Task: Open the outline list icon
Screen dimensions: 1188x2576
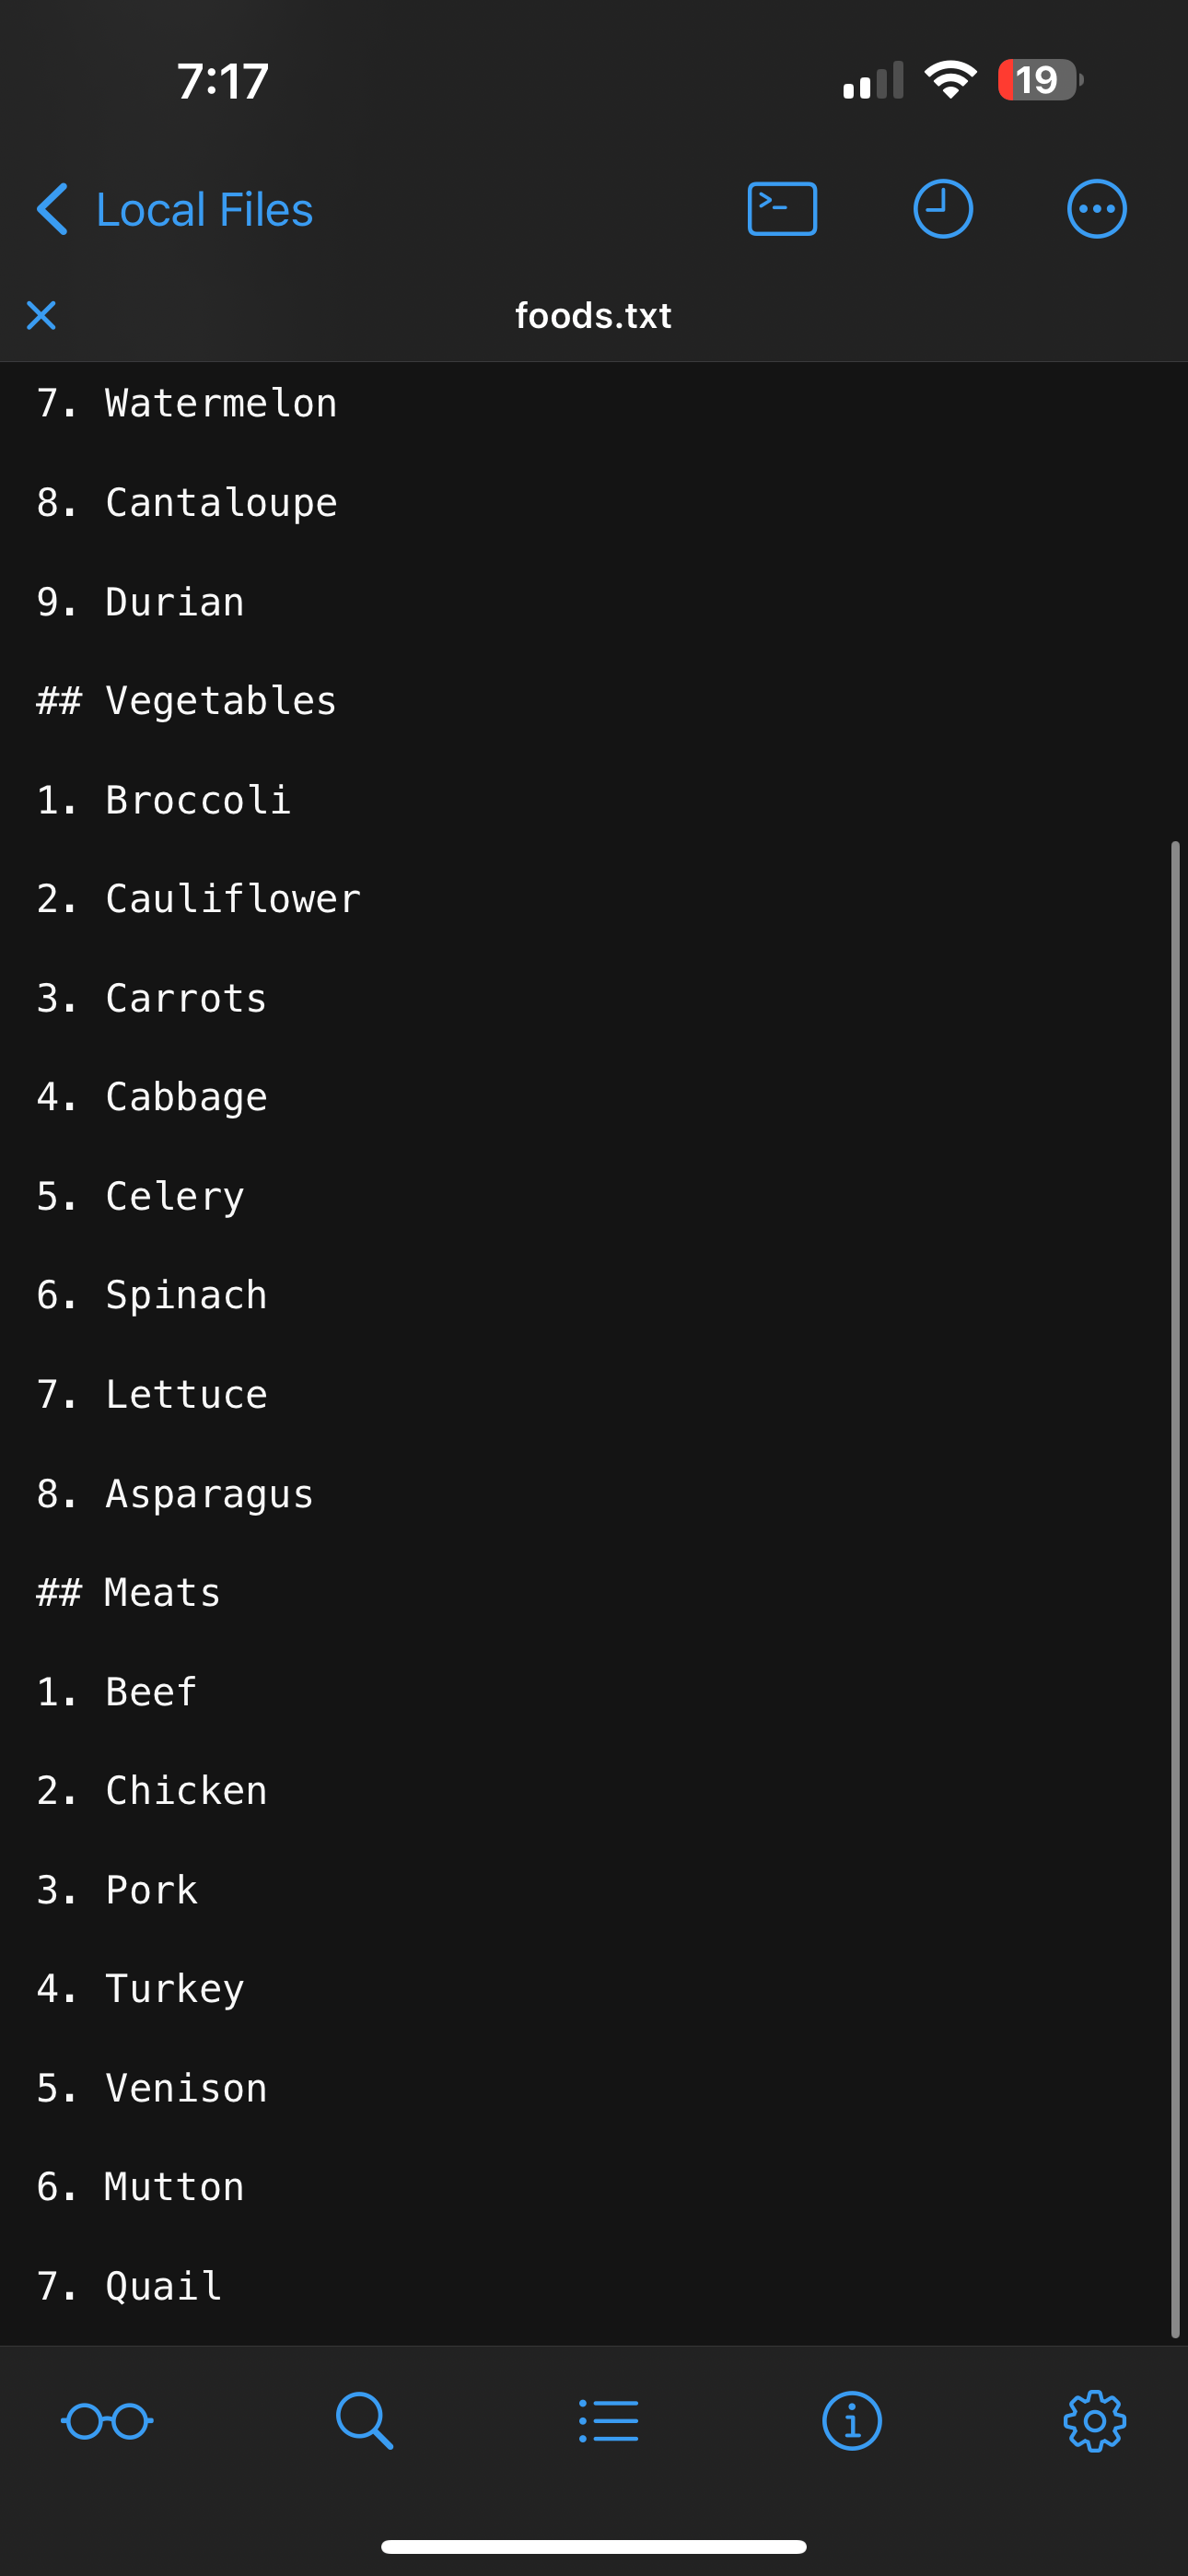Action: coord(608,2421)
